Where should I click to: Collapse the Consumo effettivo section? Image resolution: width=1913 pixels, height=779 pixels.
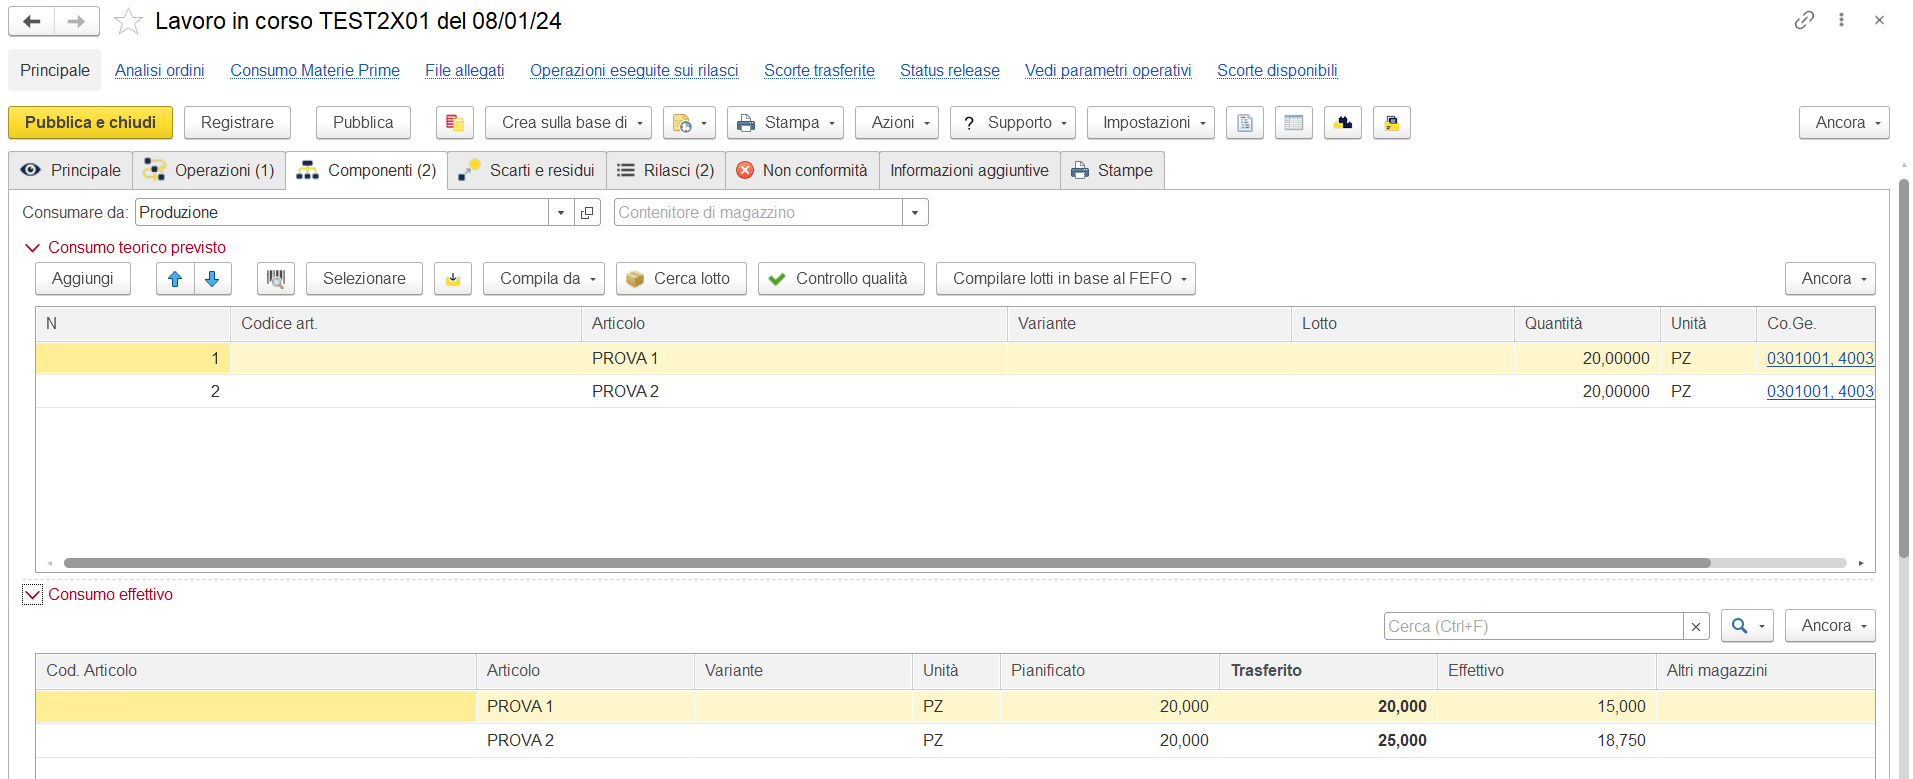(x=32, y=595)
